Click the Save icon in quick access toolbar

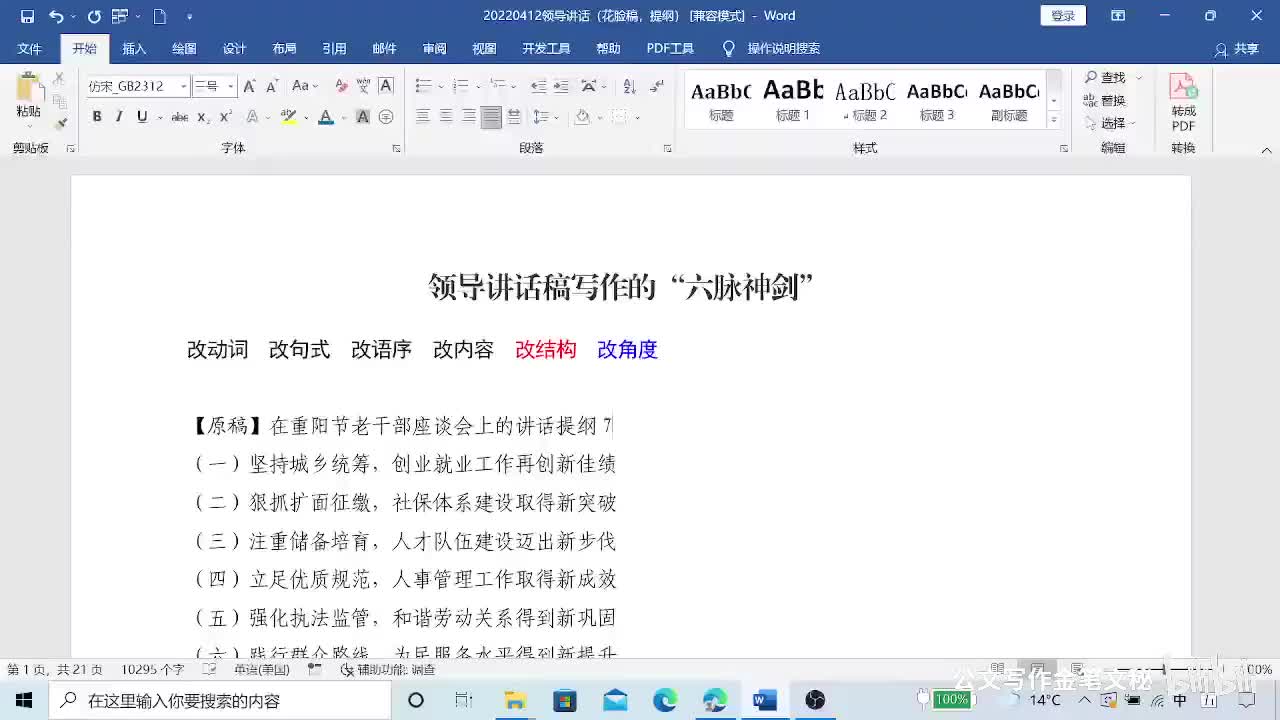(27, 16)
